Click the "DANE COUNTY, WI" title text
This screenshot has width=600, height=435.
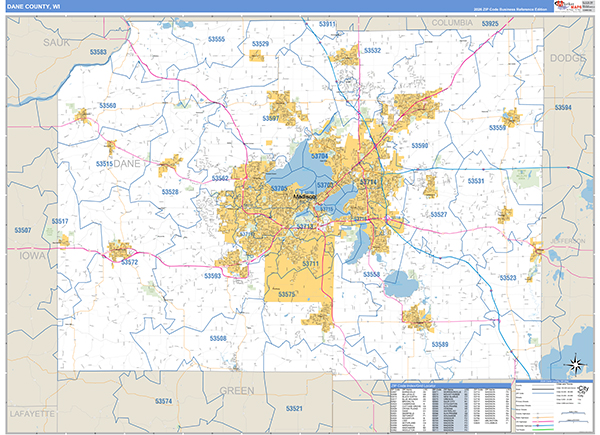[33, 7]
